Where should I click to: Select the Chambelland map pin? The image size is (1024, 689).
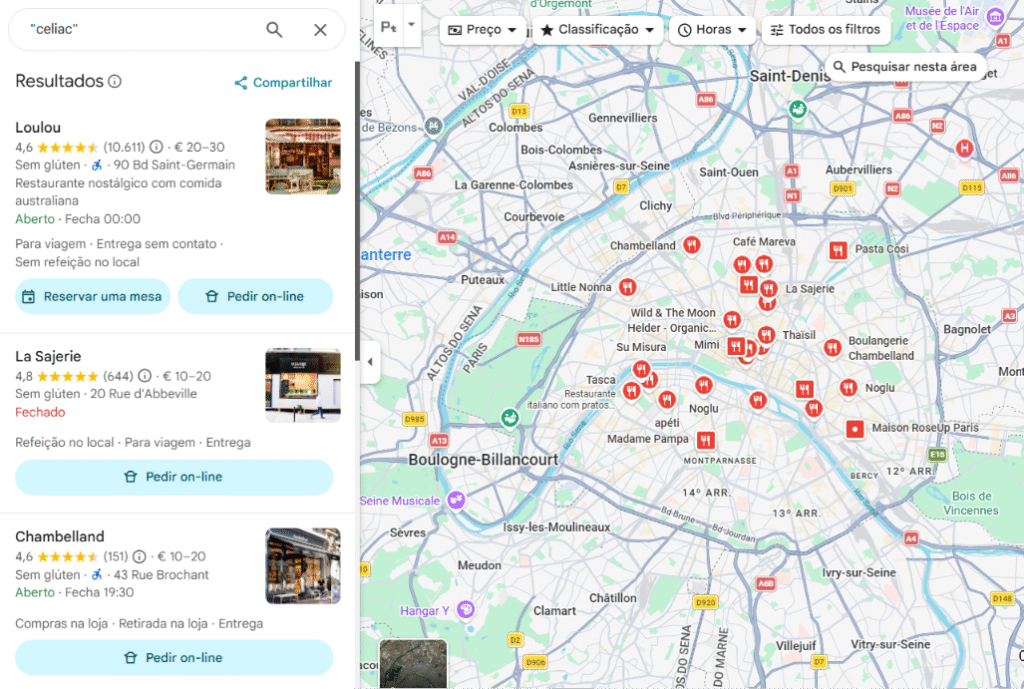coord(692,244)
